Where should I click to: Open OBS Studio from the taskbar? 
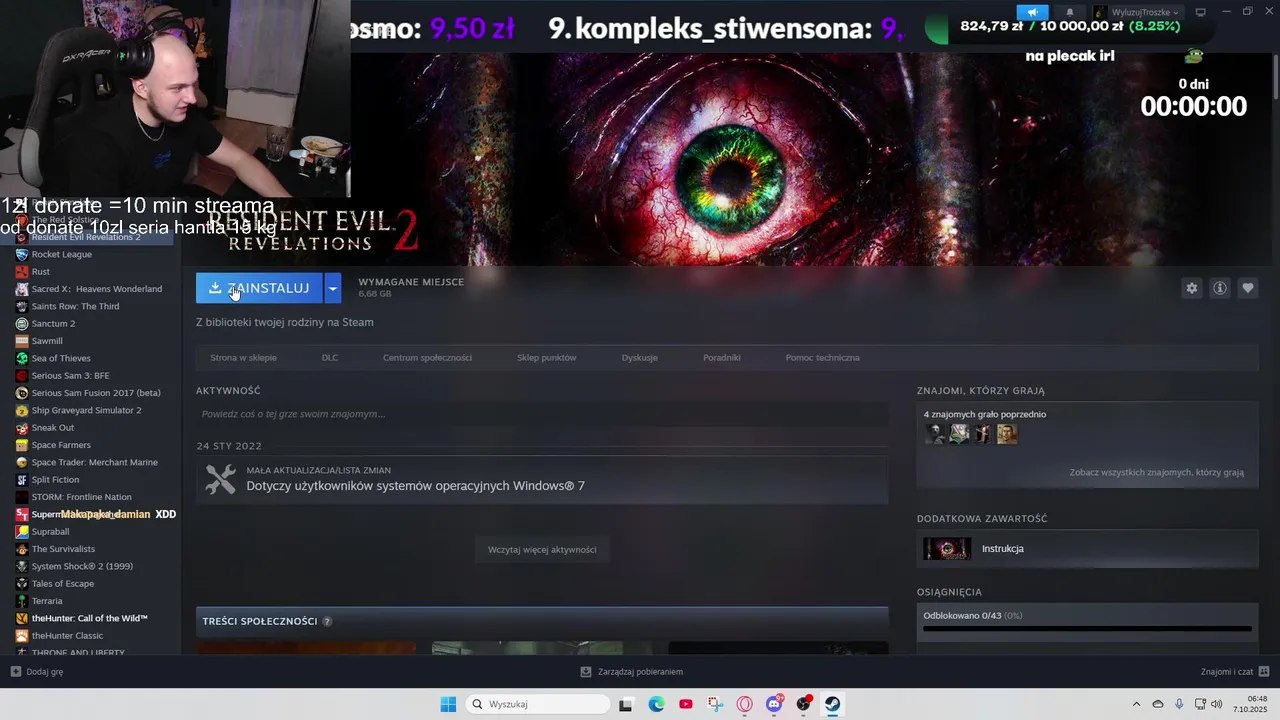[x=803, y=704]
